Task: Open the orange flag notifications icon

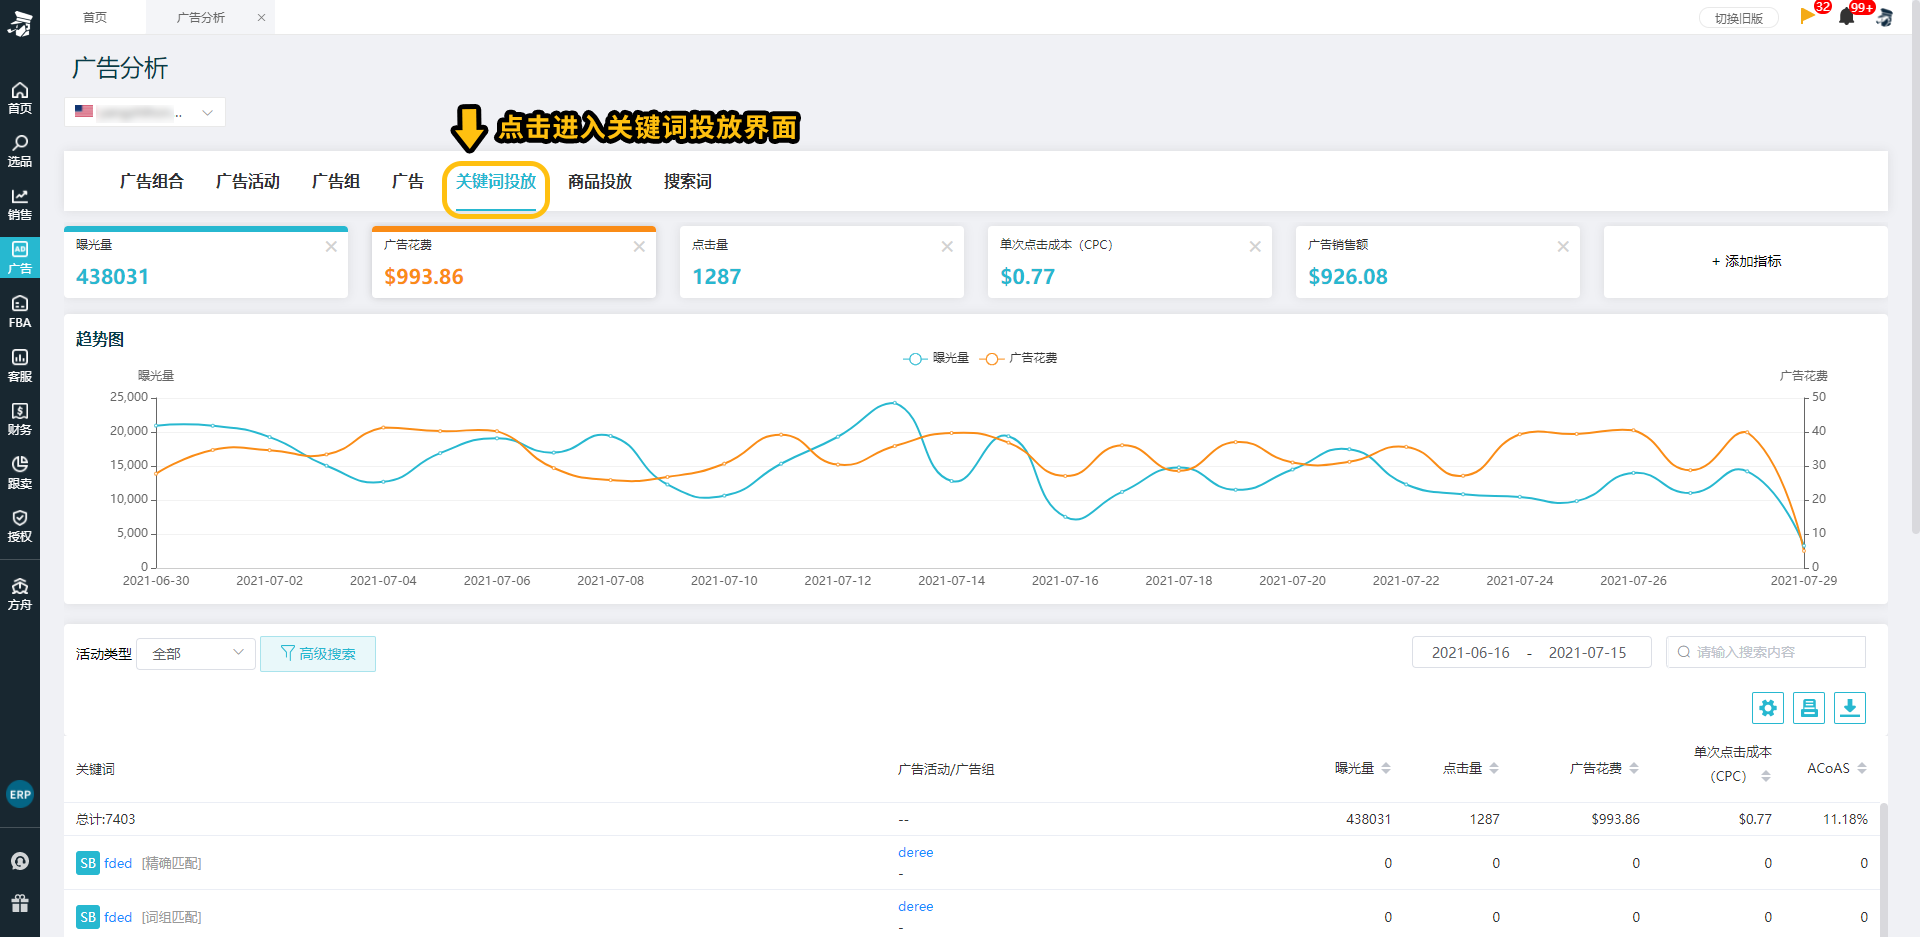Action: (x=1808, y=16)
